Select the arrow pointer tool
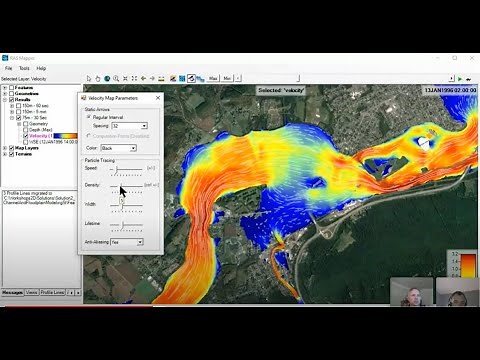Viewport: 480px width, 360px height. tap(89, 79)
